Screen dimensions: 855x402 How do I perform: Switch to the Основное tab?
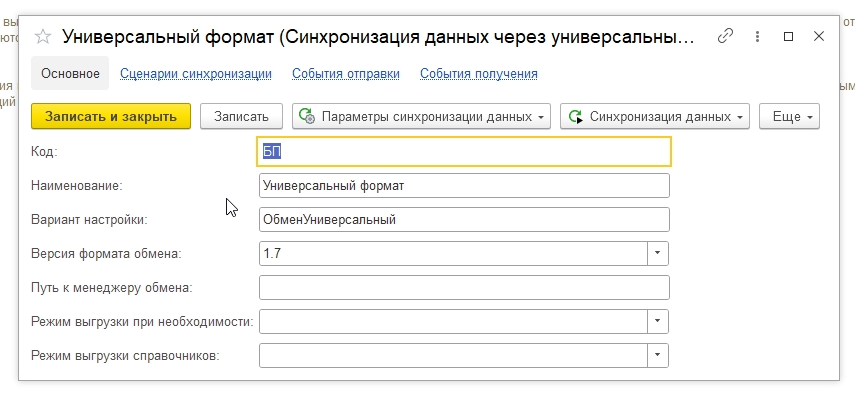coord(70,73)
